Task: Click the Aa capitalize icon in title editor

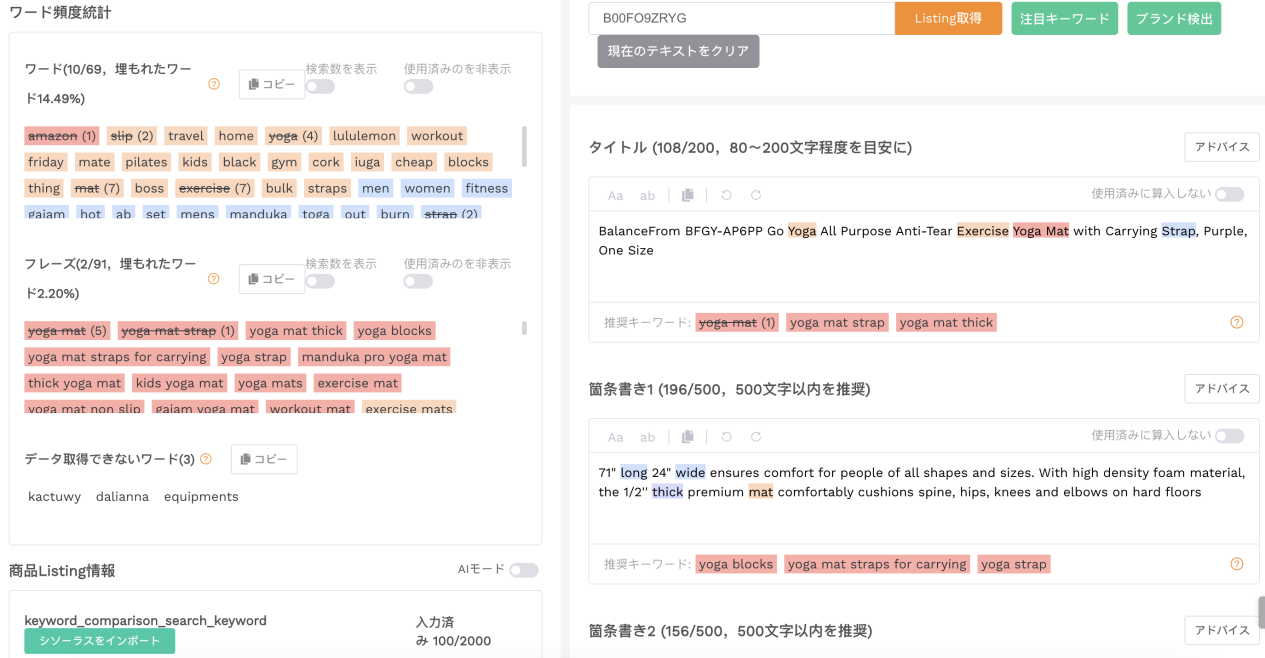Action: click(x=615, y=195)
